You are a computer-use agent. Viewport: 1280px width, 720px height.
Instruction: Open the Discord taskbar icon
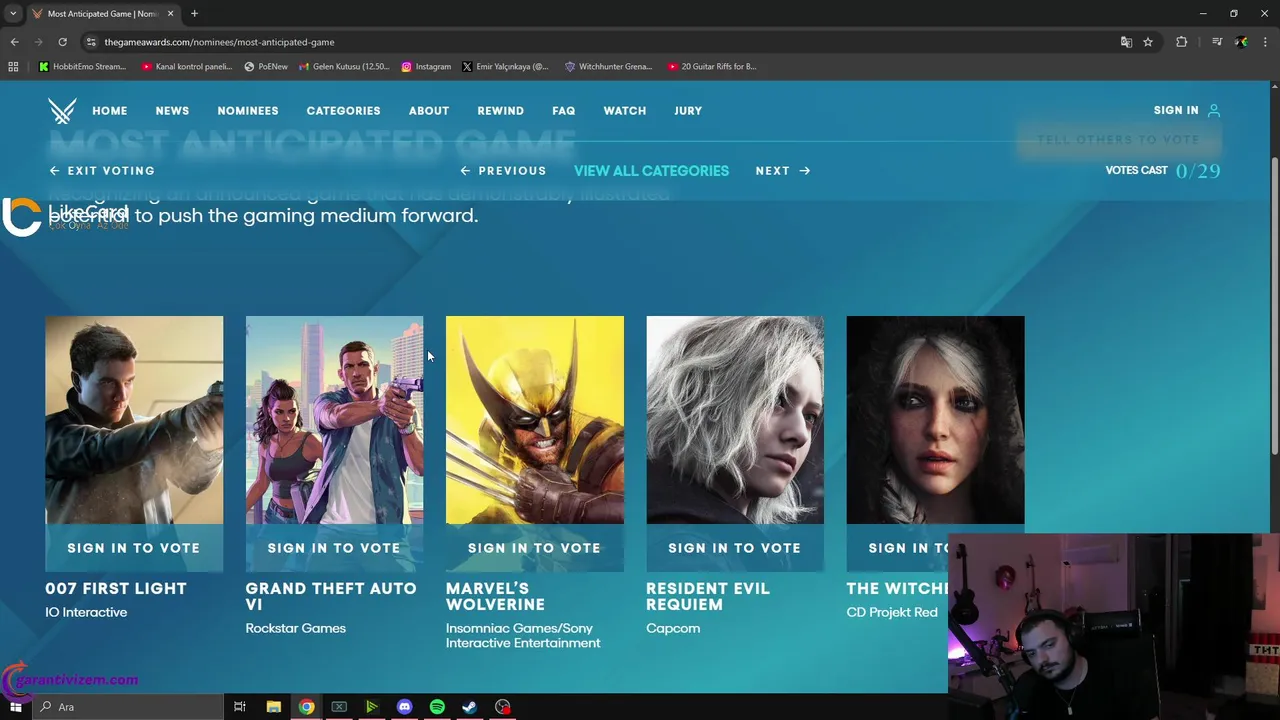tap(404, 707)
